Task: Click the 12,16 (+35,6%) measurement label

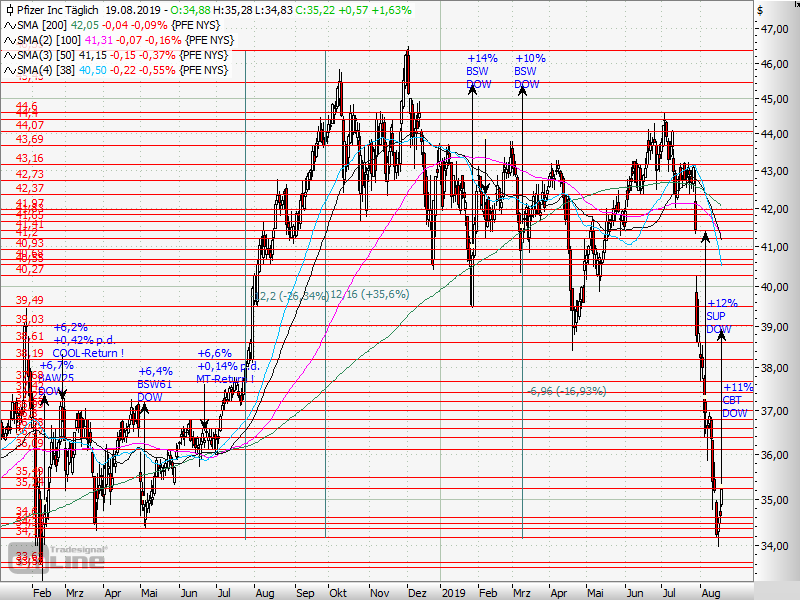Action: 370,294
